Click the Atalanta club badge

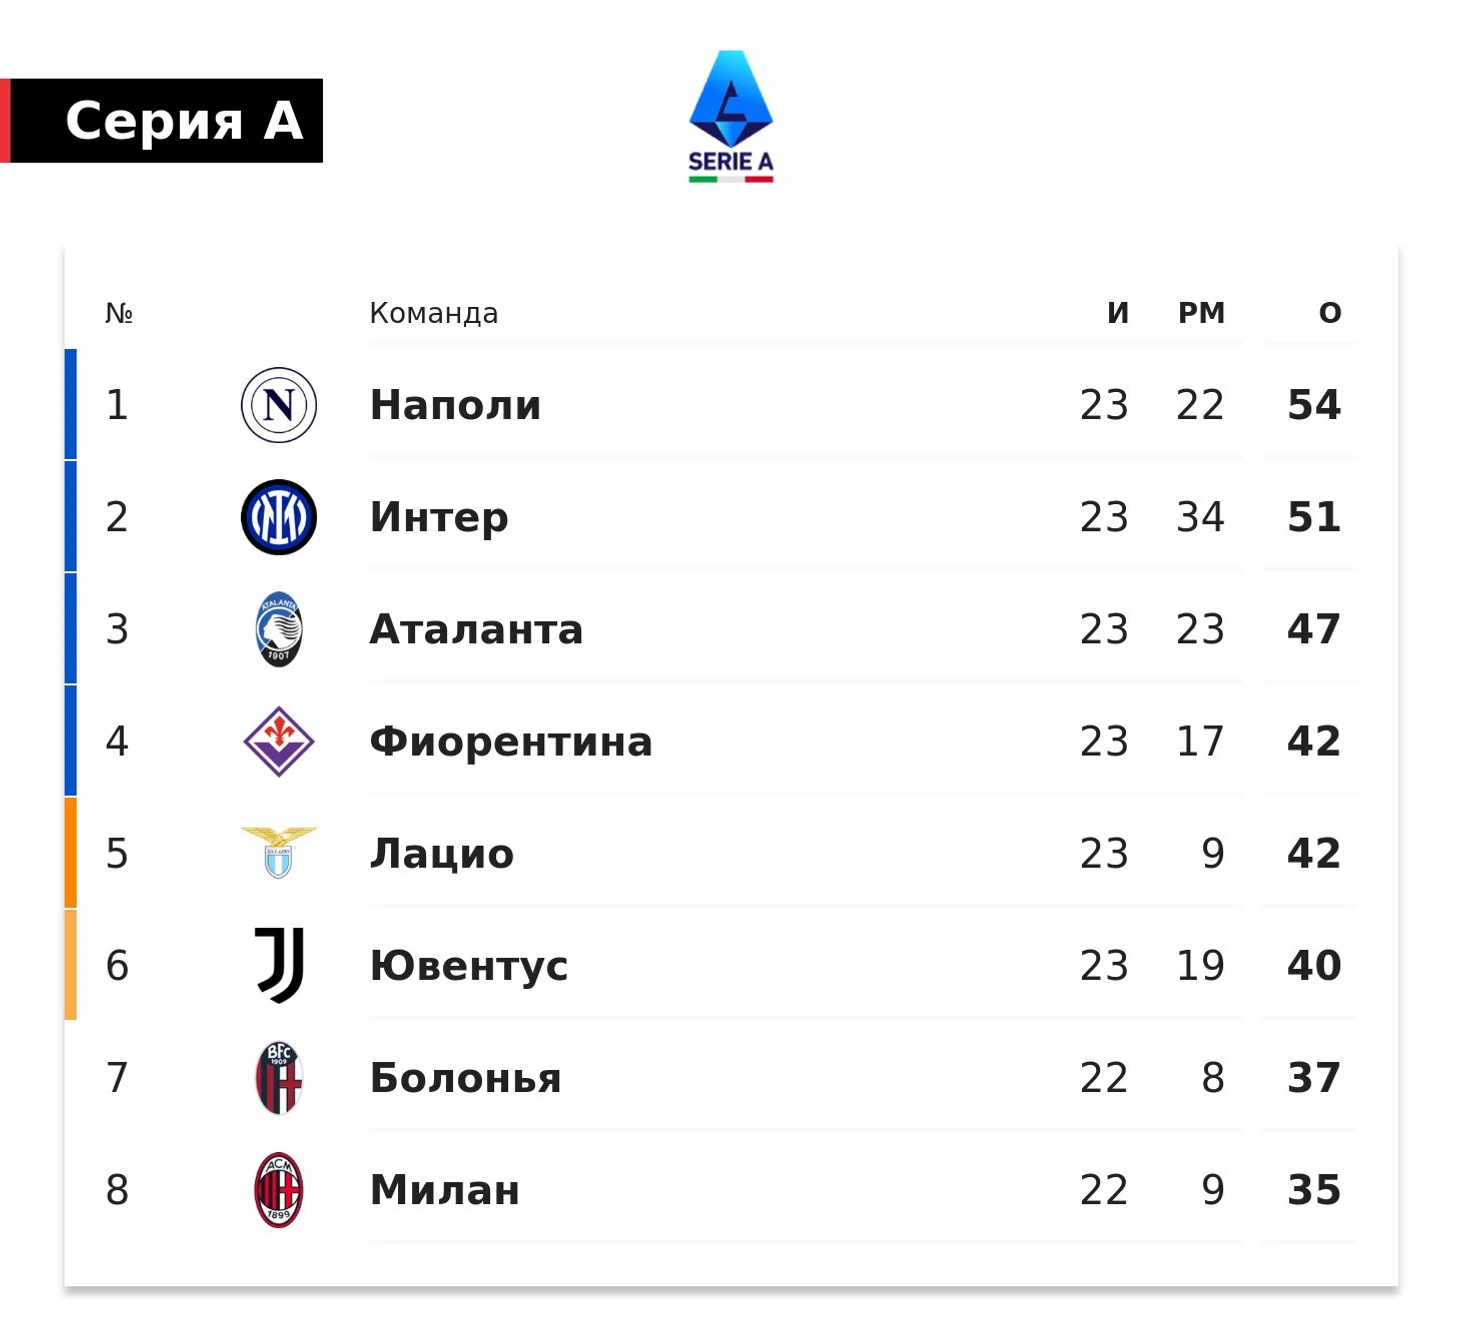pos(279,629)
